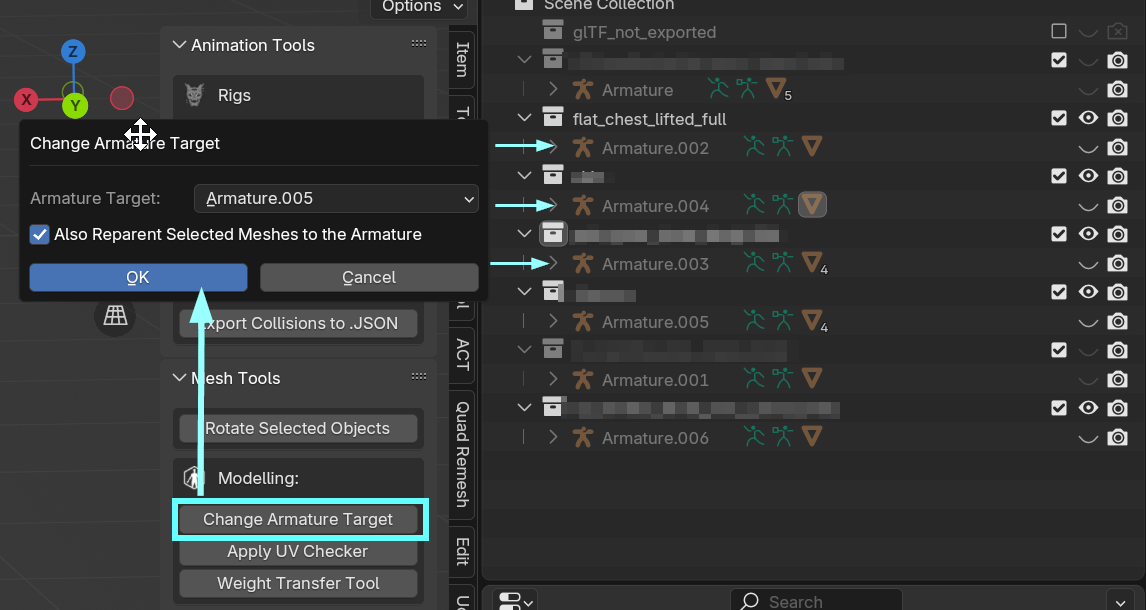Image resolution: width=1146 pixels, height=610 pixels.
Task: Click the blue Z axis gizmo handle
Action: (72, 52)
